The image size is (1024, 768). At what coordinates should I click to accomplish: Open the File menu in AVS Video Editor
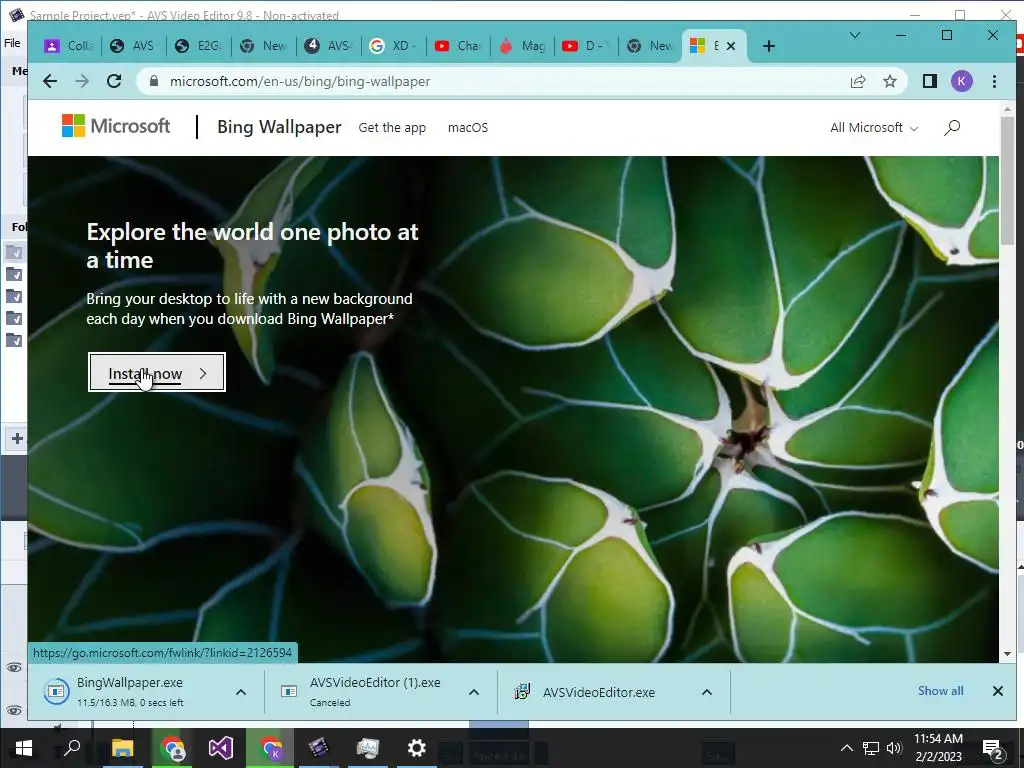click(12, 43)
